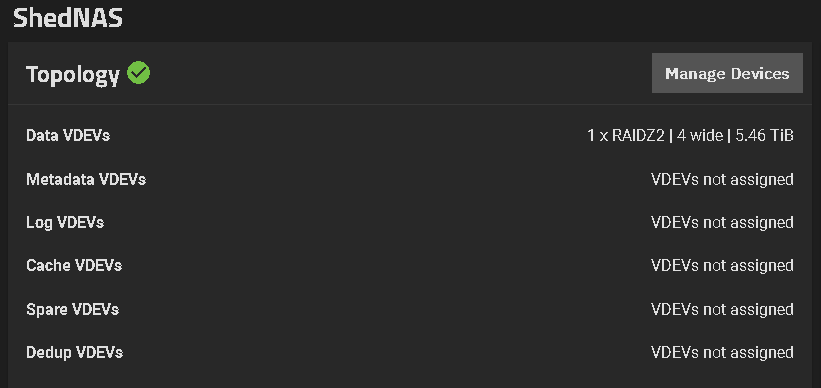This screenshot has width=821, height=388.
Task: Click Log VDEVs not assigned status
Action: click(x=722, y=223)
